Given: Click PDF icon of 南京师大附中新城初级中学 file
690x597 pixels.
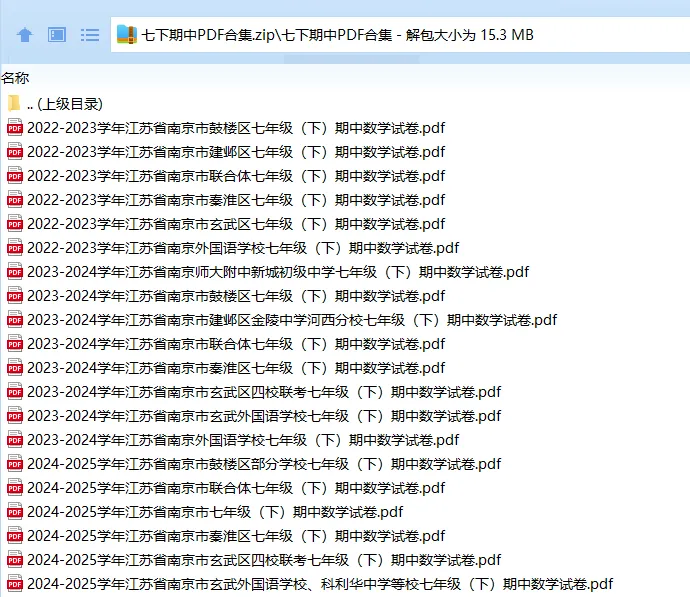Looking at the screenshot, I should [x=15, y=271].
